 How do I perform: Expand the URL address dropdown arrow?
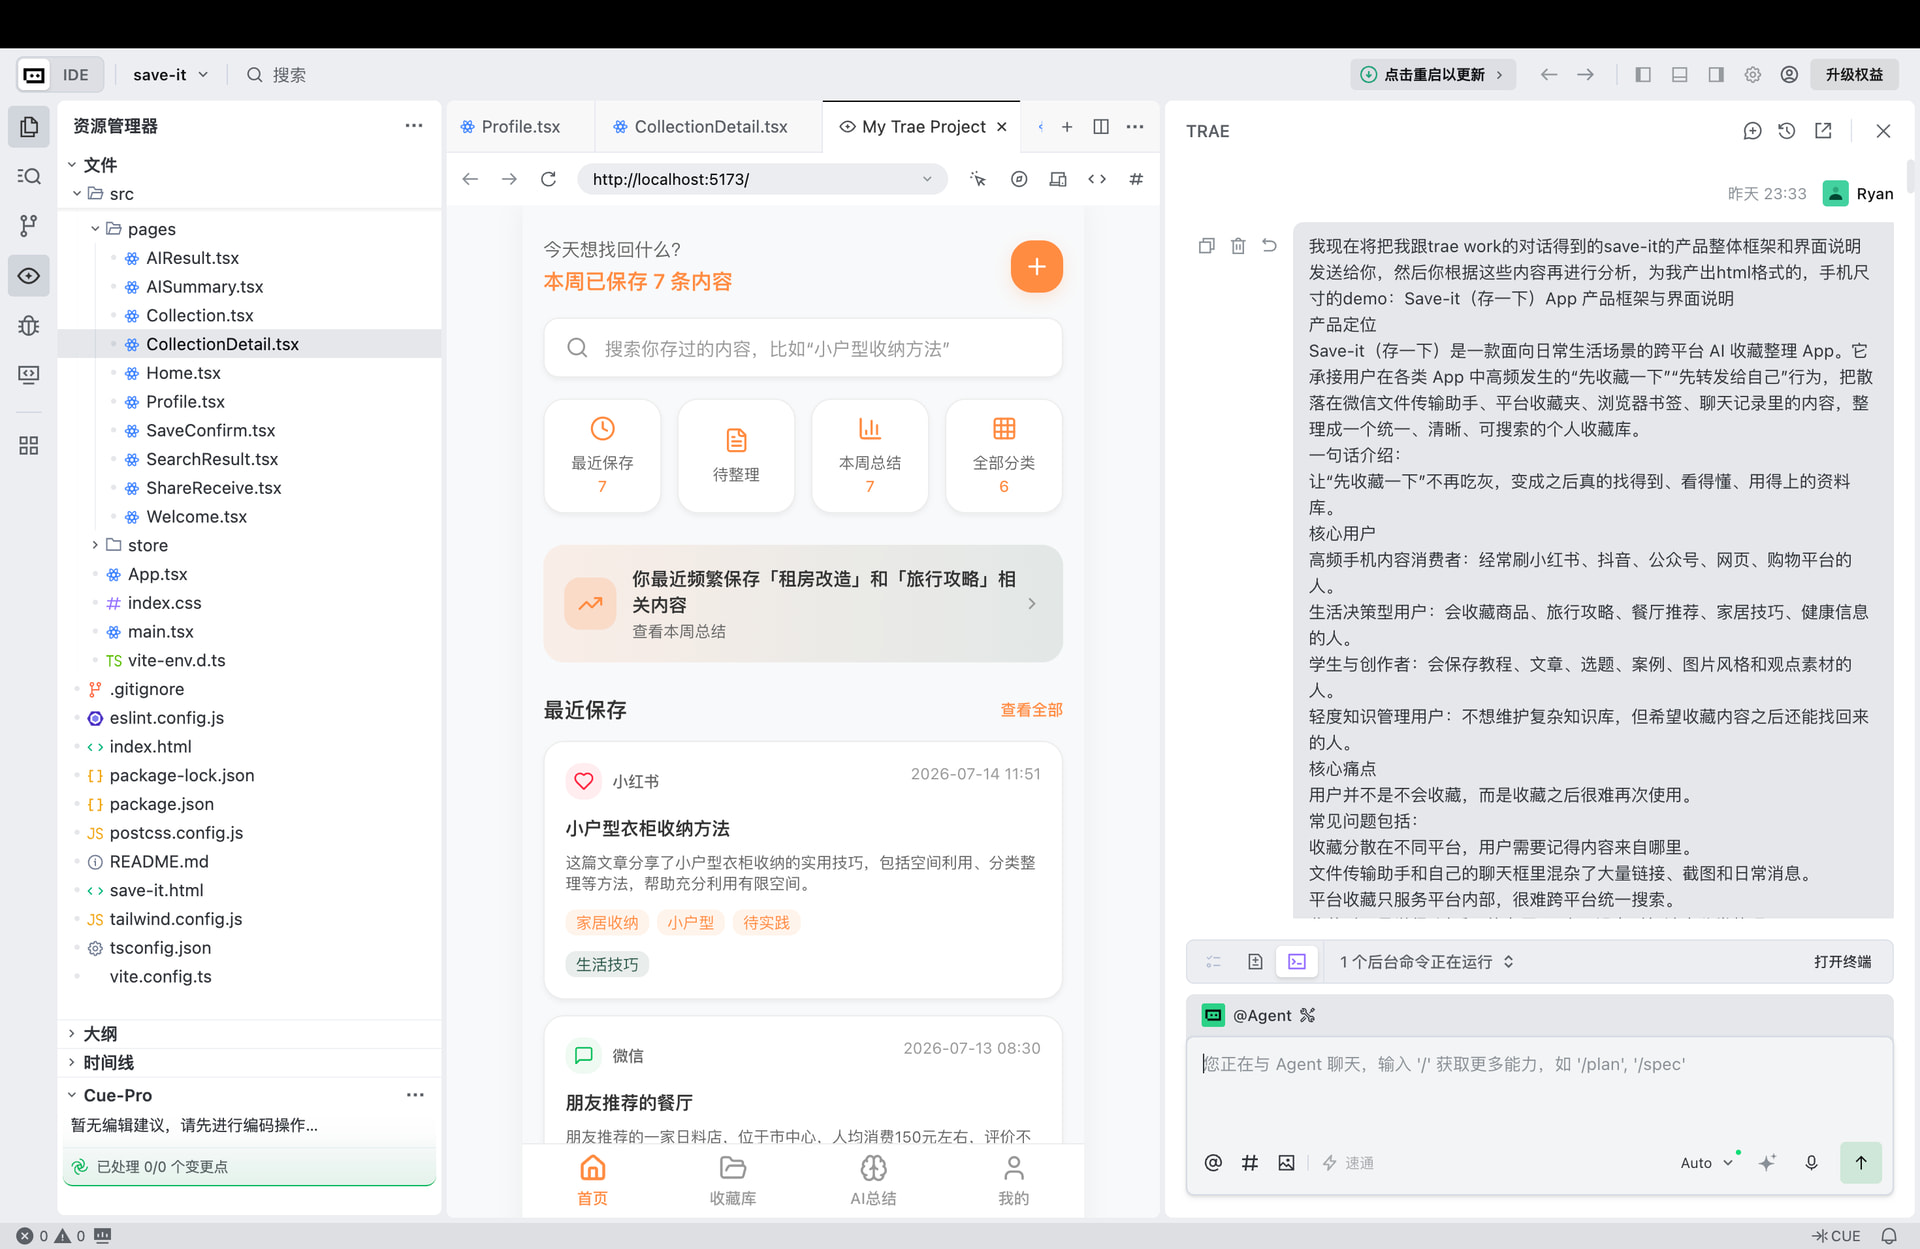tap(927, 179)
